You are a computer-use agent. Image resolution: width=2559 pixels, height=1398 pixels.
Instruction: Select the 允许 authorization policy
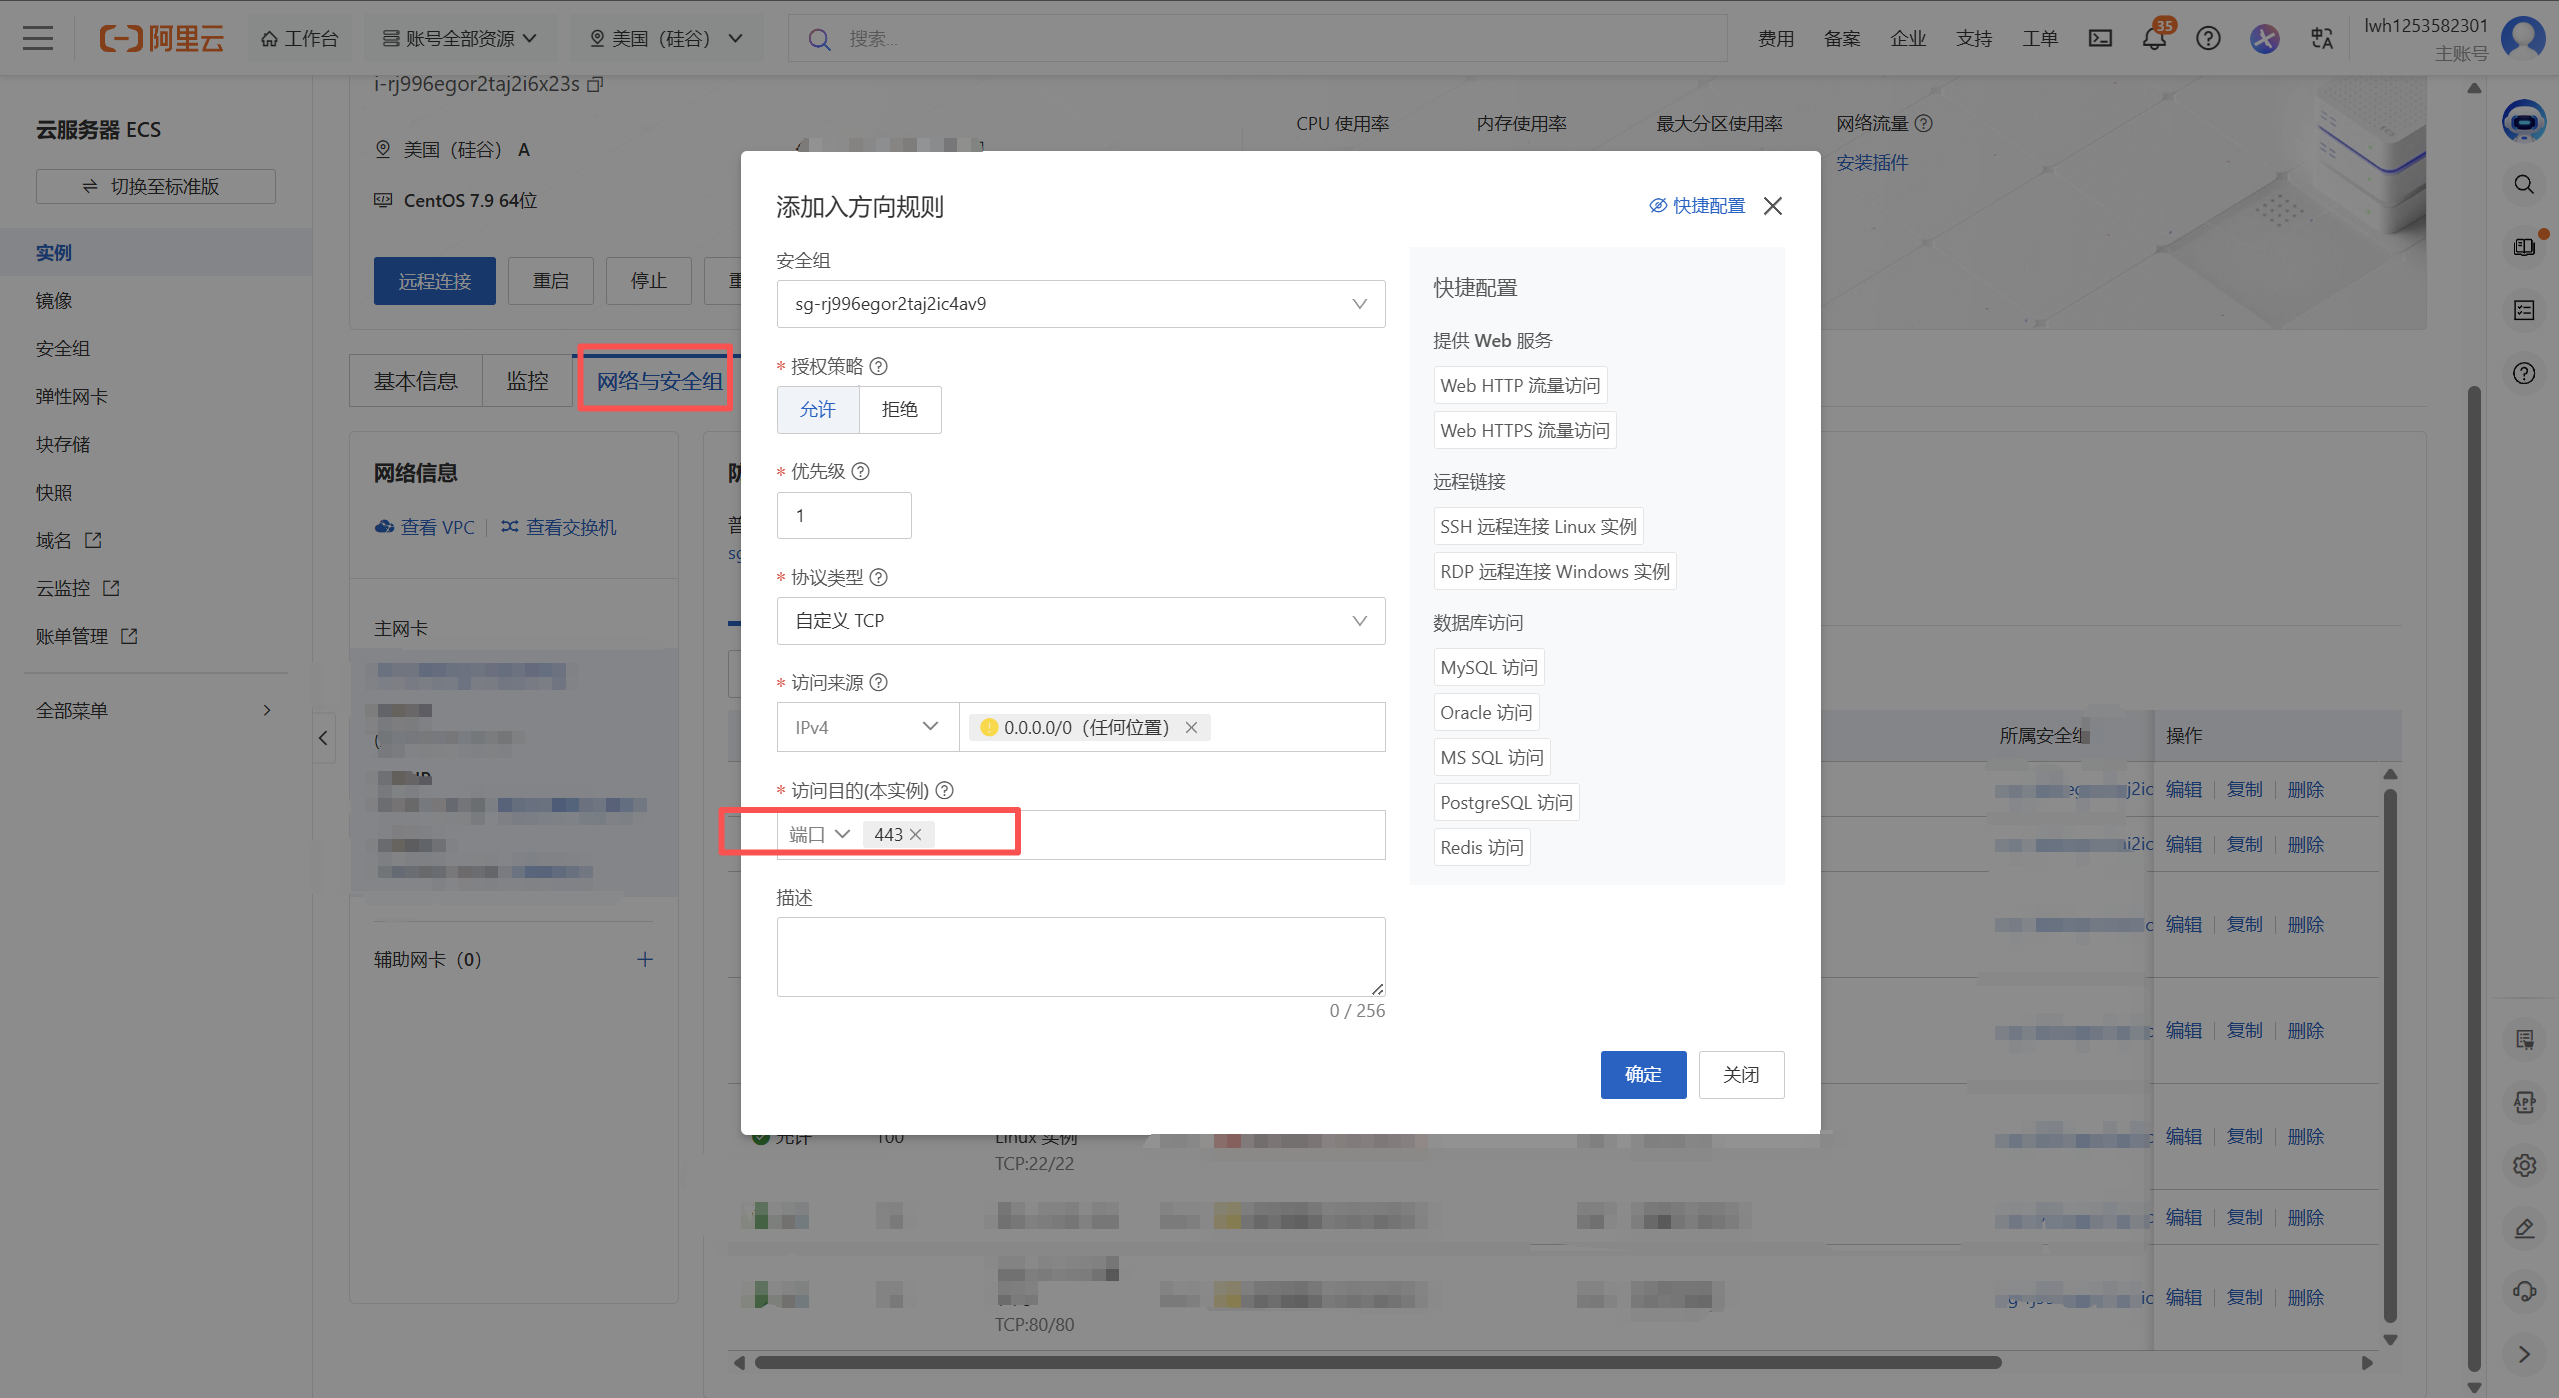point(817,409)
